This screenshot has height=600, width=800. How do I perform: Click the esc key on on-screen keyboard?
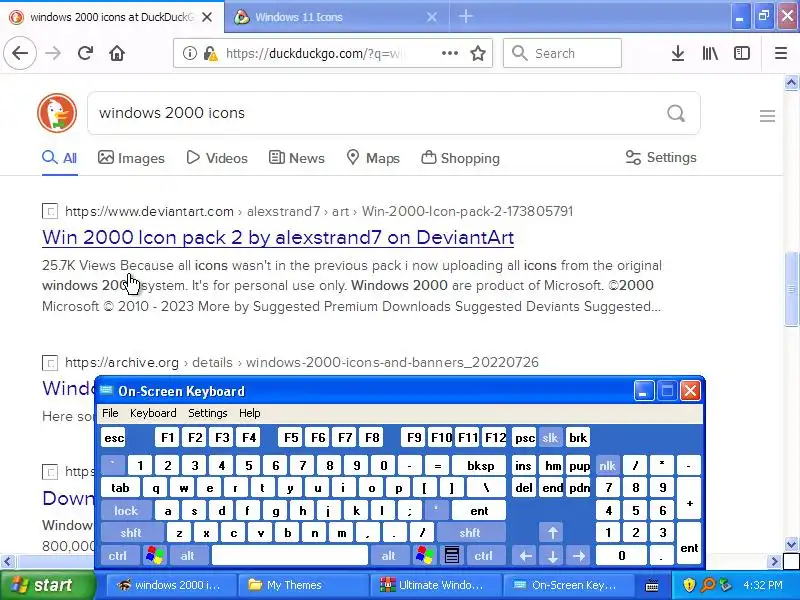114,437
